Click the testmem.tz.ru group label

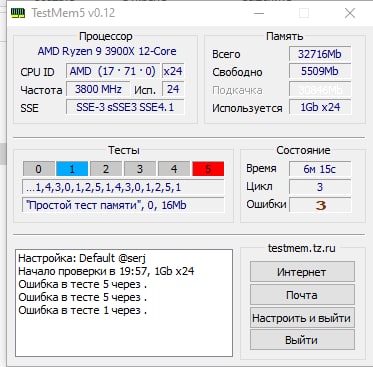[x=302, y=248]
